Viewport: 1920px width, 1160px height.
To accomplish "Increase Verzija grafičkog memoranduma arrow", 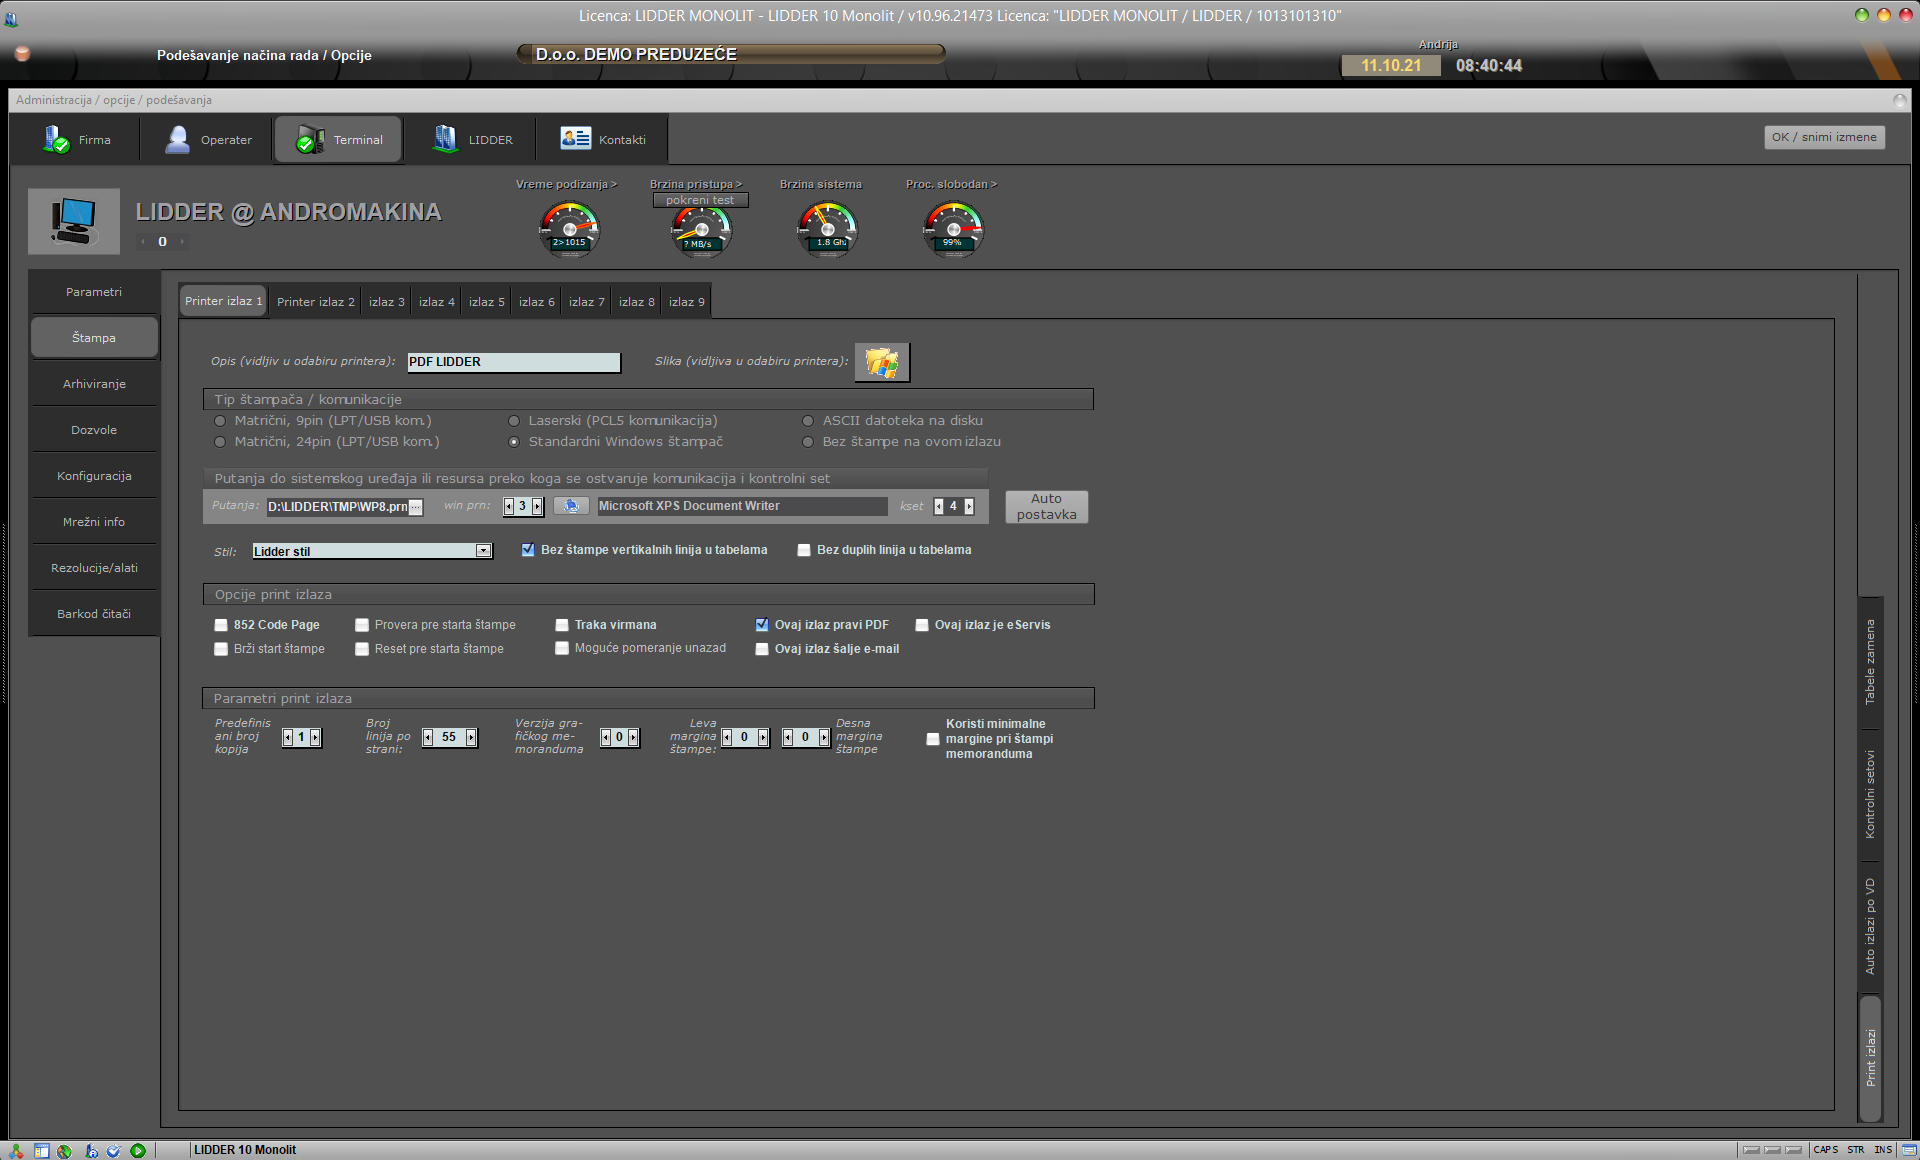I will (633, 737).
